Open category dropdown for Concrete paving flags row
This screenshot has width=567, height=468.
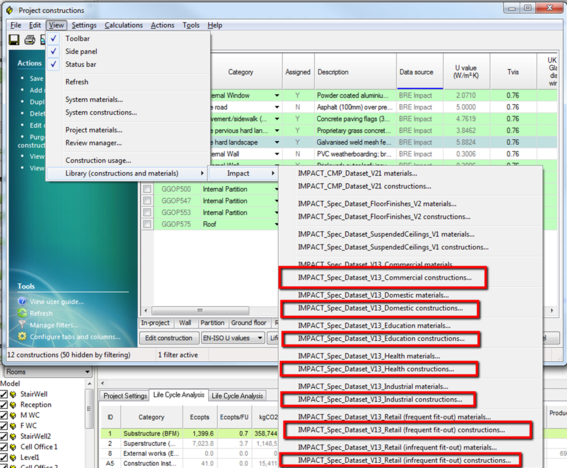pyautogui.click(x=277, y=119)
